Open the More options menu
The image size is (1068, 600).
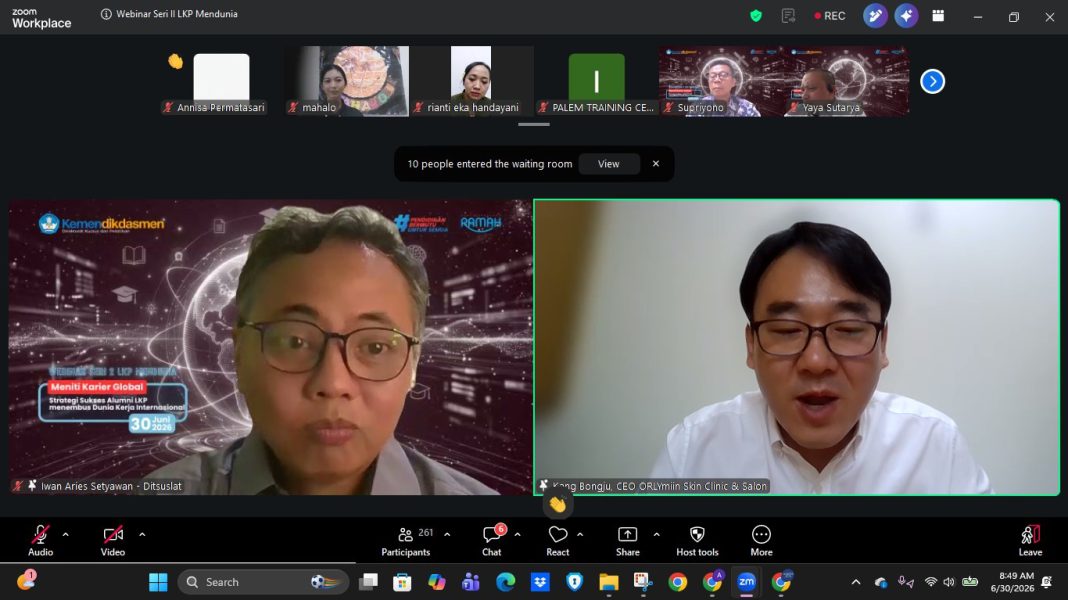click(761, 541)
